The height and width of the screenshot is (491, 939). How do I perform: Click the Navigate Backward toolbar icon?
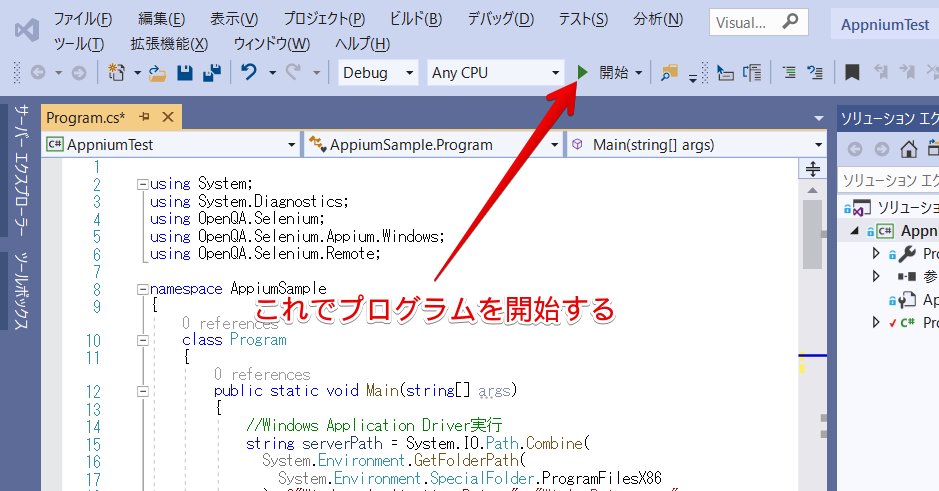click(38, 73)
